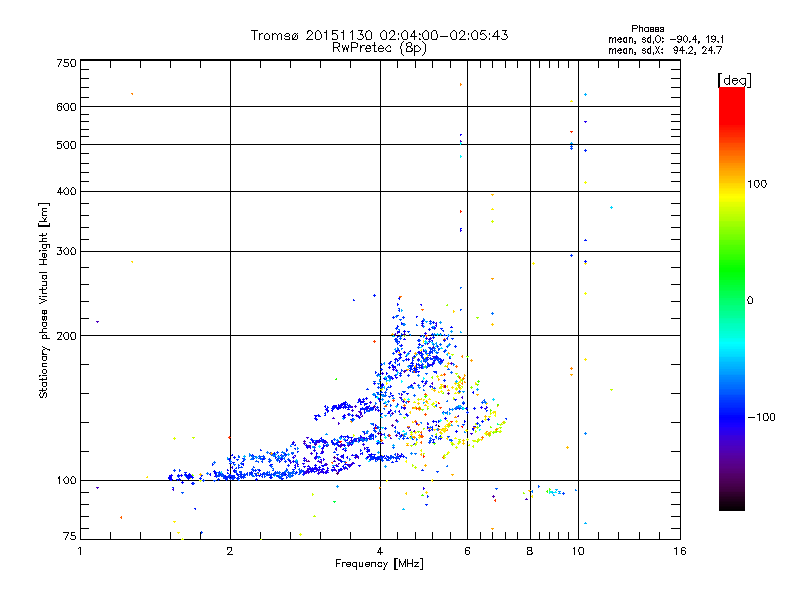Click the 4 MHz x-axis tick label
Image resolution: width=800 pixels, height=600 pixels.
click(380, 551)
